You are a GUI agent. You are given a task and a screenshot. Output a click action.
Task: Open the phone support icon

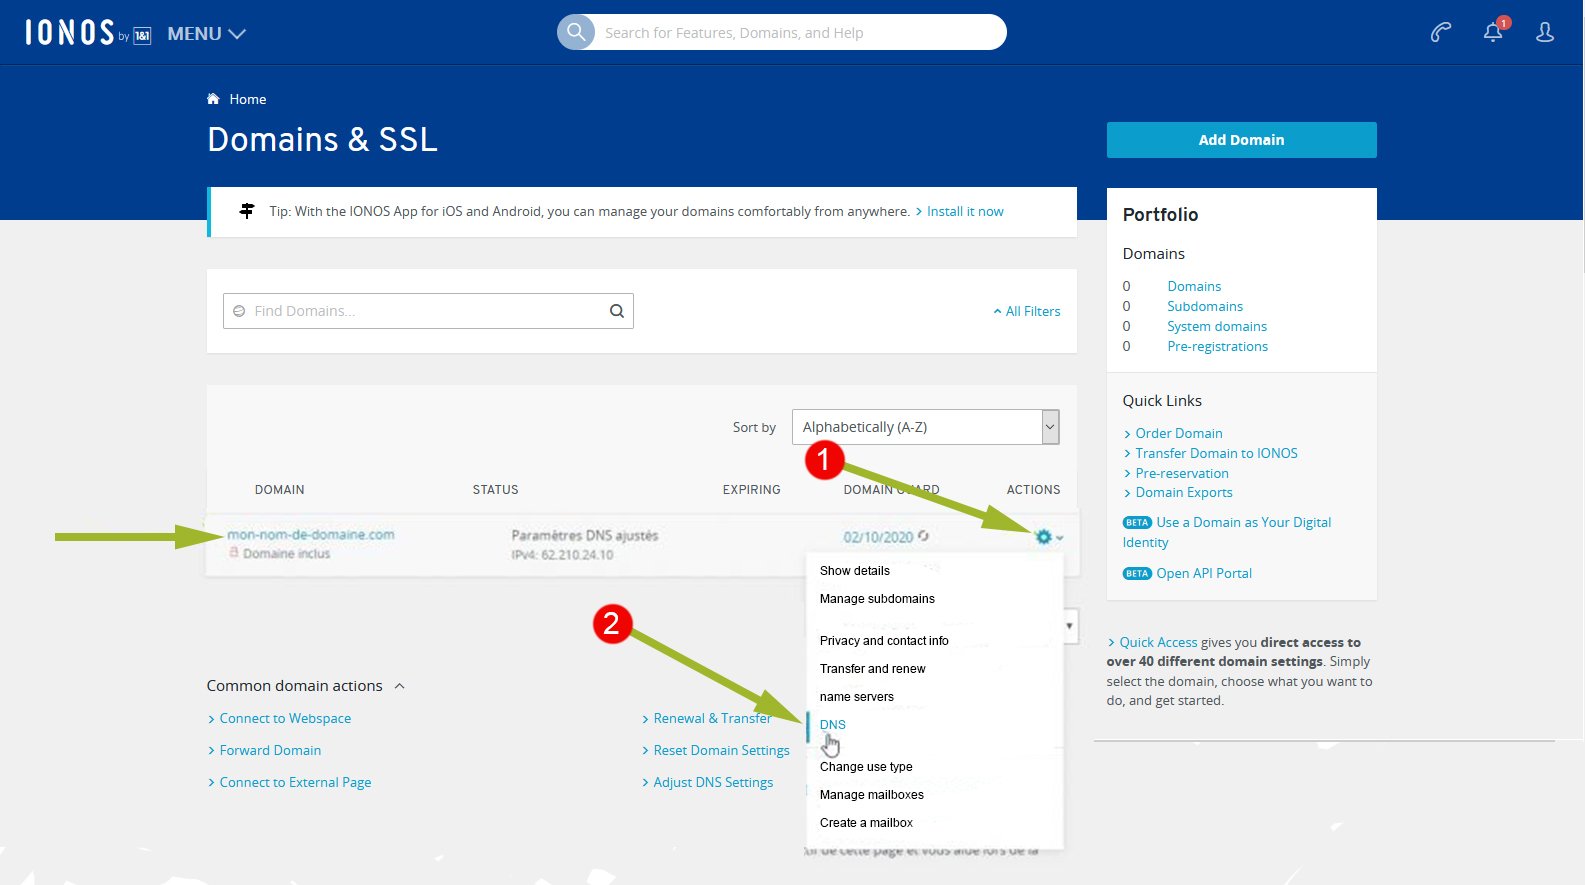coord(1440,33)
